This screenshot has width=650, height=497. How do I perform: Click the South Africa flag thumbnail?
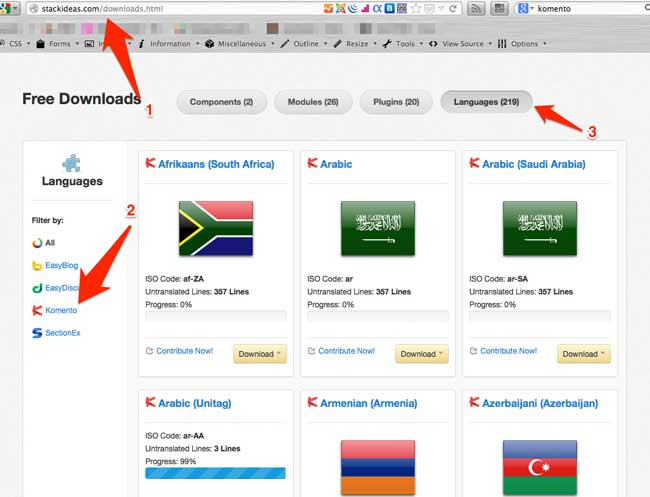tap(216, 228)
